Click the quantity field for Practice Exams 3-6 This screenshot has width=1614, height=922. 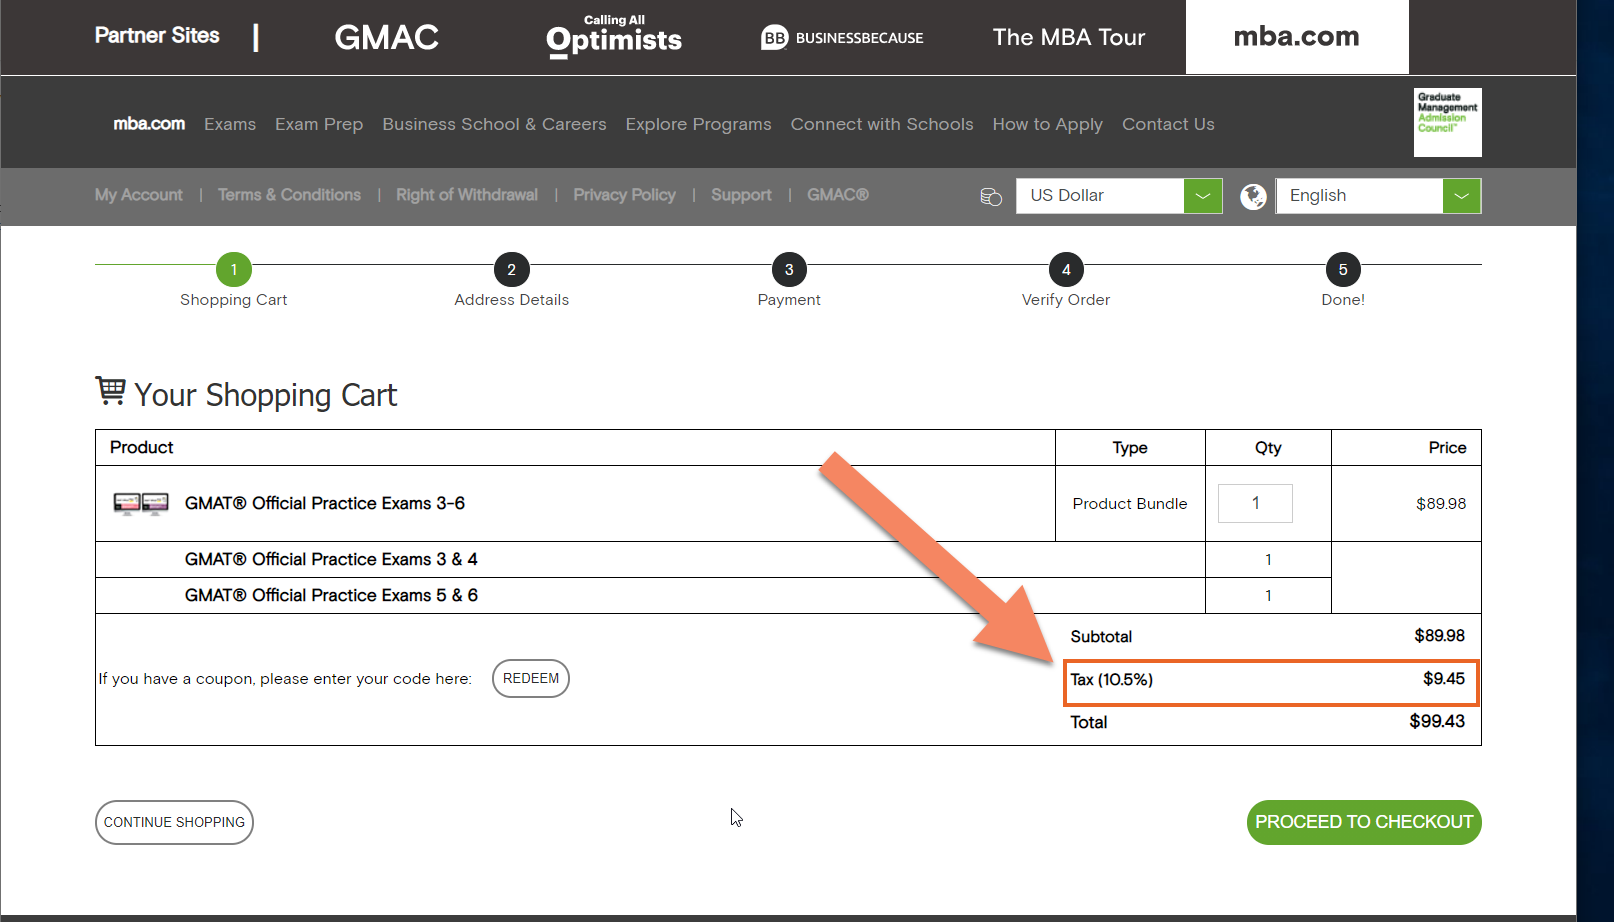[x=1255, y=503]
